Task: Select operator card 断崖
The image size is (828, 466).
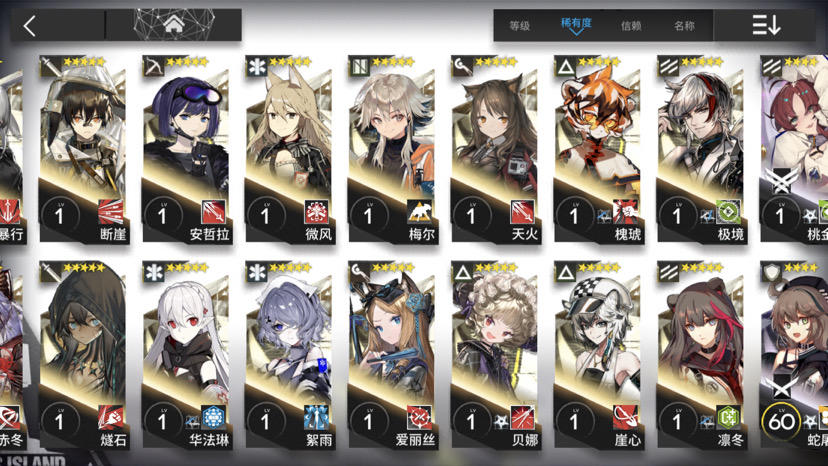Action: [83, 150]
